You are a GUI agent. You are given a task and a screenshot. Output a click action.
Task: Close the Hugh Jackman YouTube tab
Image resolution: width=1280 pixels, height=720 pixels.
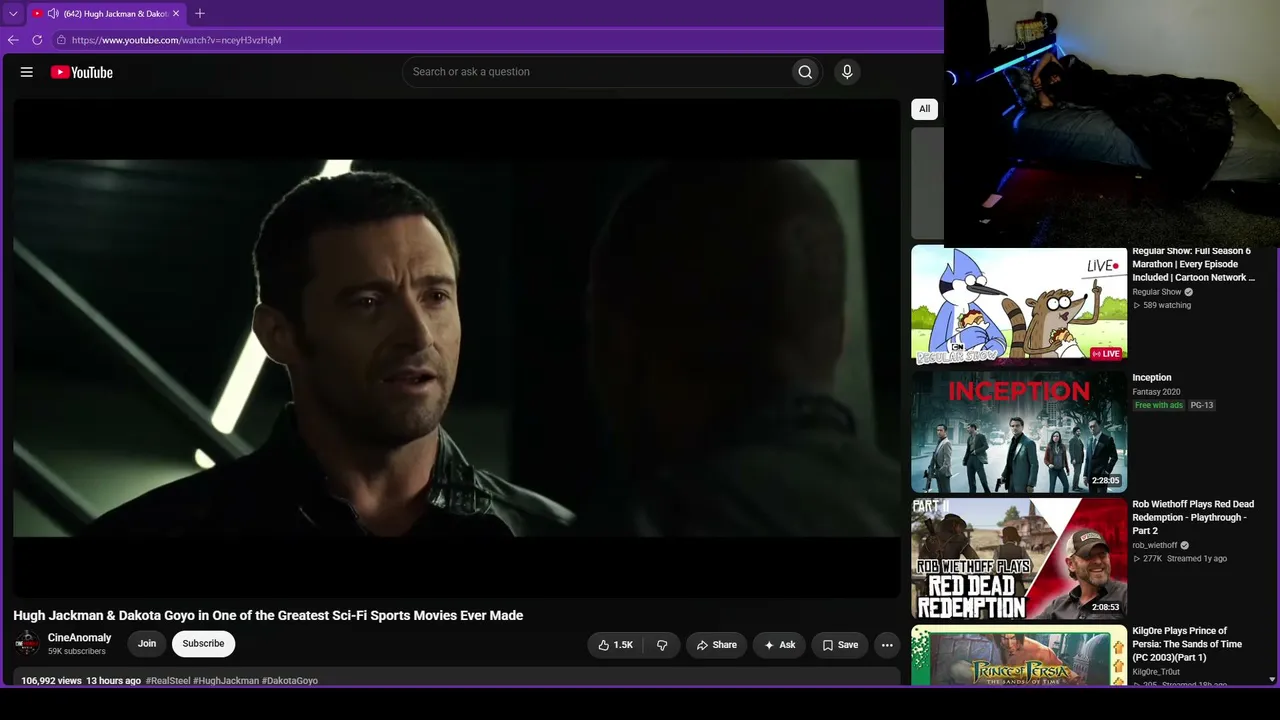tap(176, 14)
